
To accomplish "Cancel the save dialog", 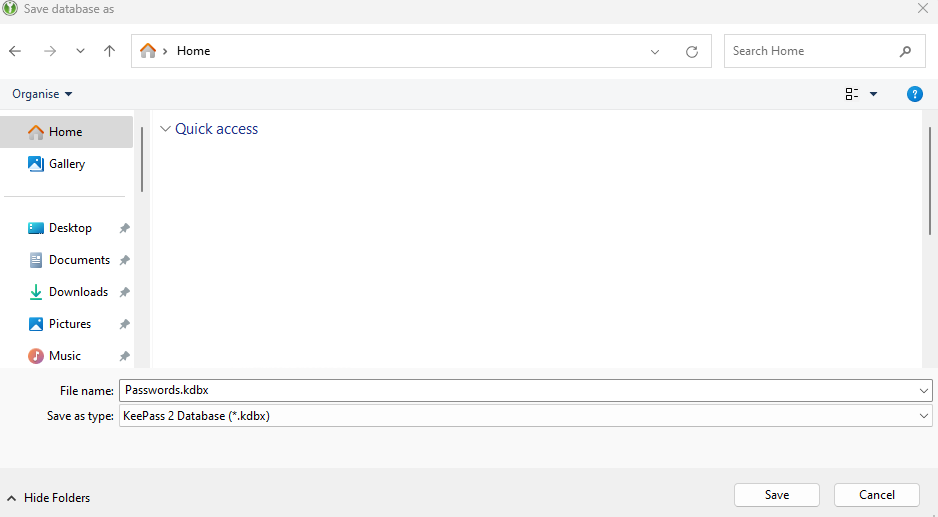I will [x=876, y=495].
